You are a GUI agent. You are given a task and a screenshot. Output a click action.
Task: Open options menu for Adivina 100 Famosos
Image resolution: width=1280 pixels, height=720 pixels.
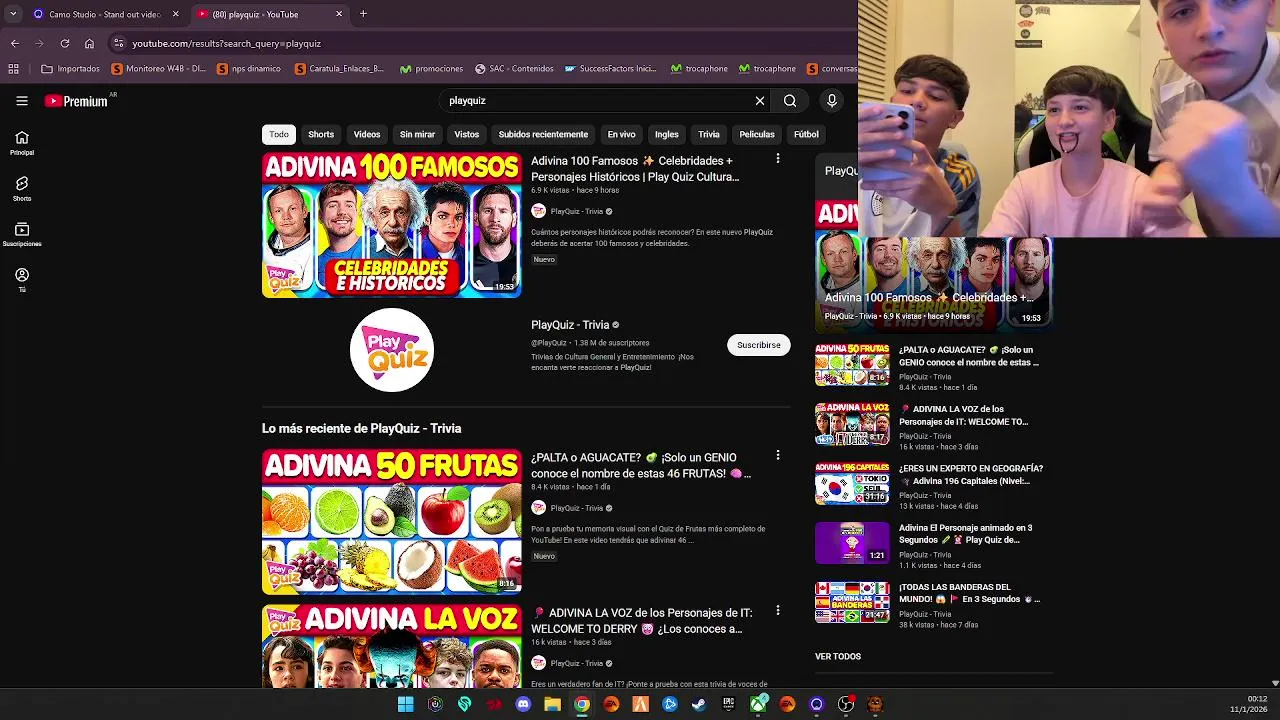click(778, 159)
